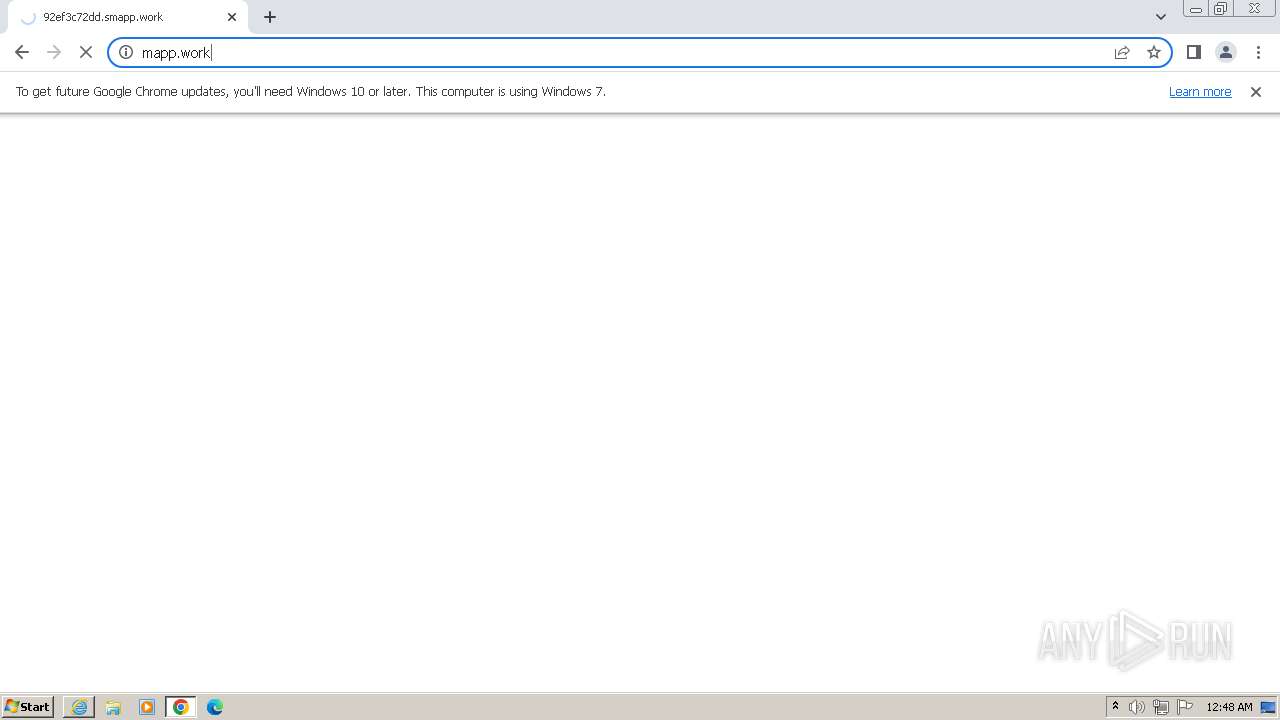Launch Internet Explorer from taskbar

pyautogui.click(x=79, y=707)
